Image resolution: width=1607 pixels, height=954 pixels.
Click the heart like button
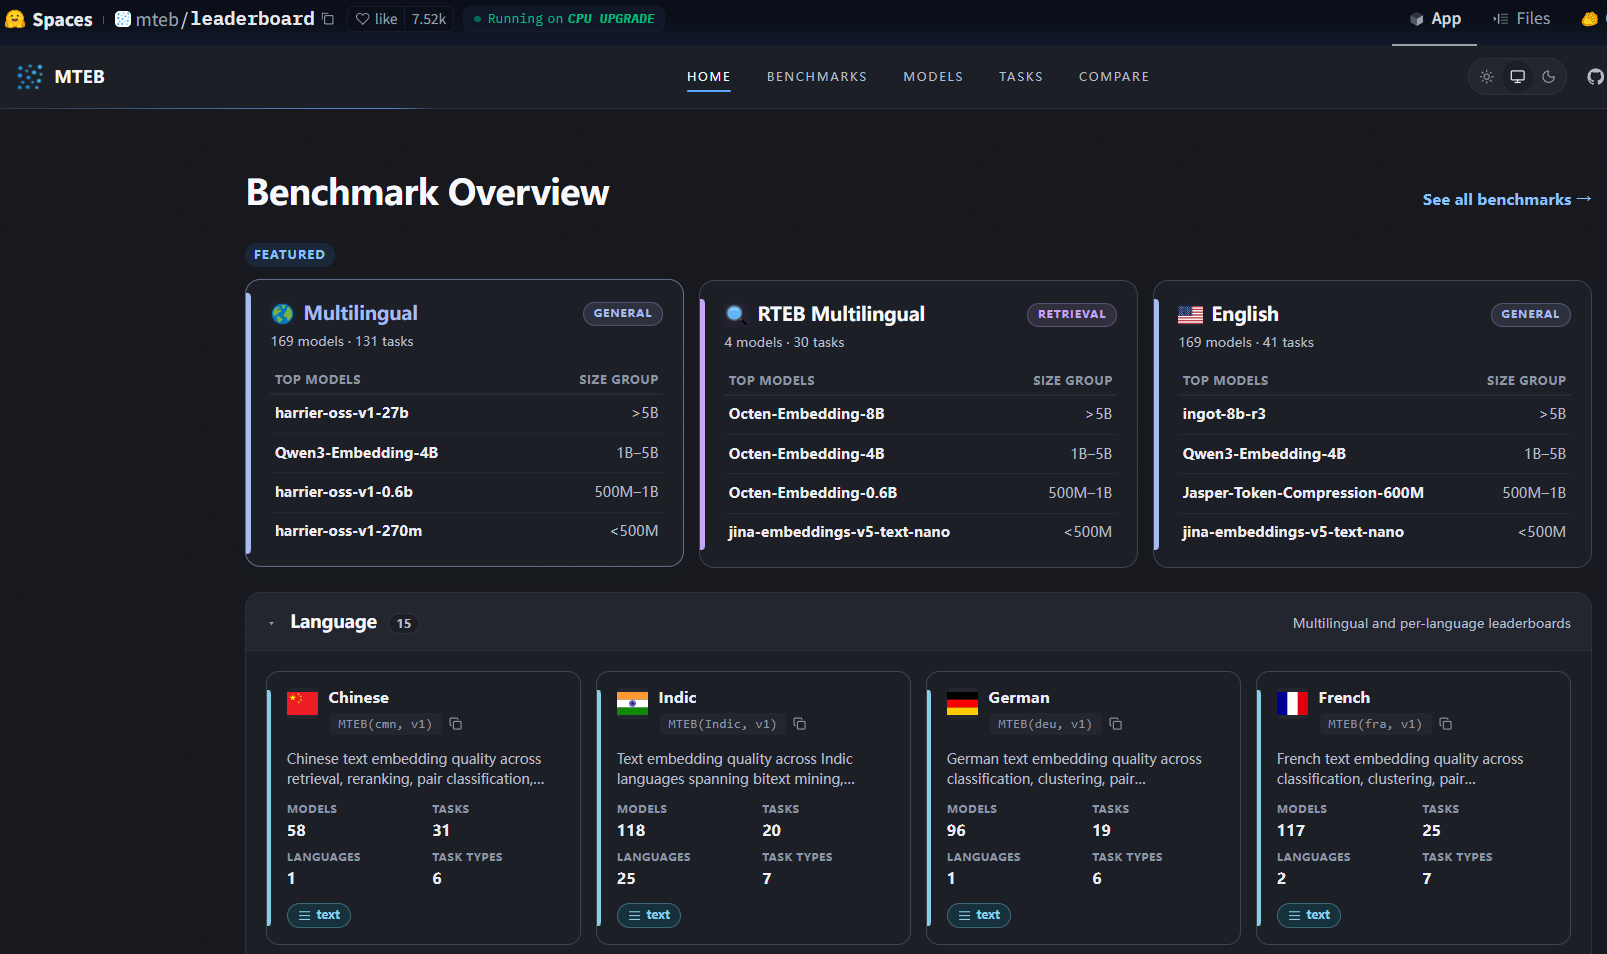click(x=376, y=19)
